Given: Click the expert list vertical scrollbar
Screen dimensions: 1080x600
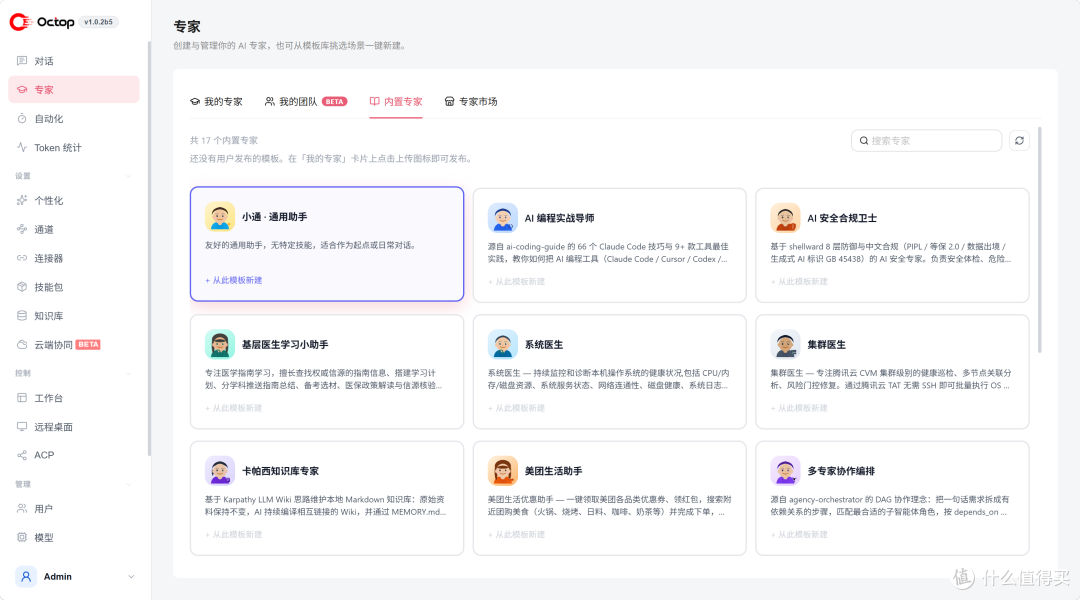Looking at the screenshot, I should [1039, 240].
